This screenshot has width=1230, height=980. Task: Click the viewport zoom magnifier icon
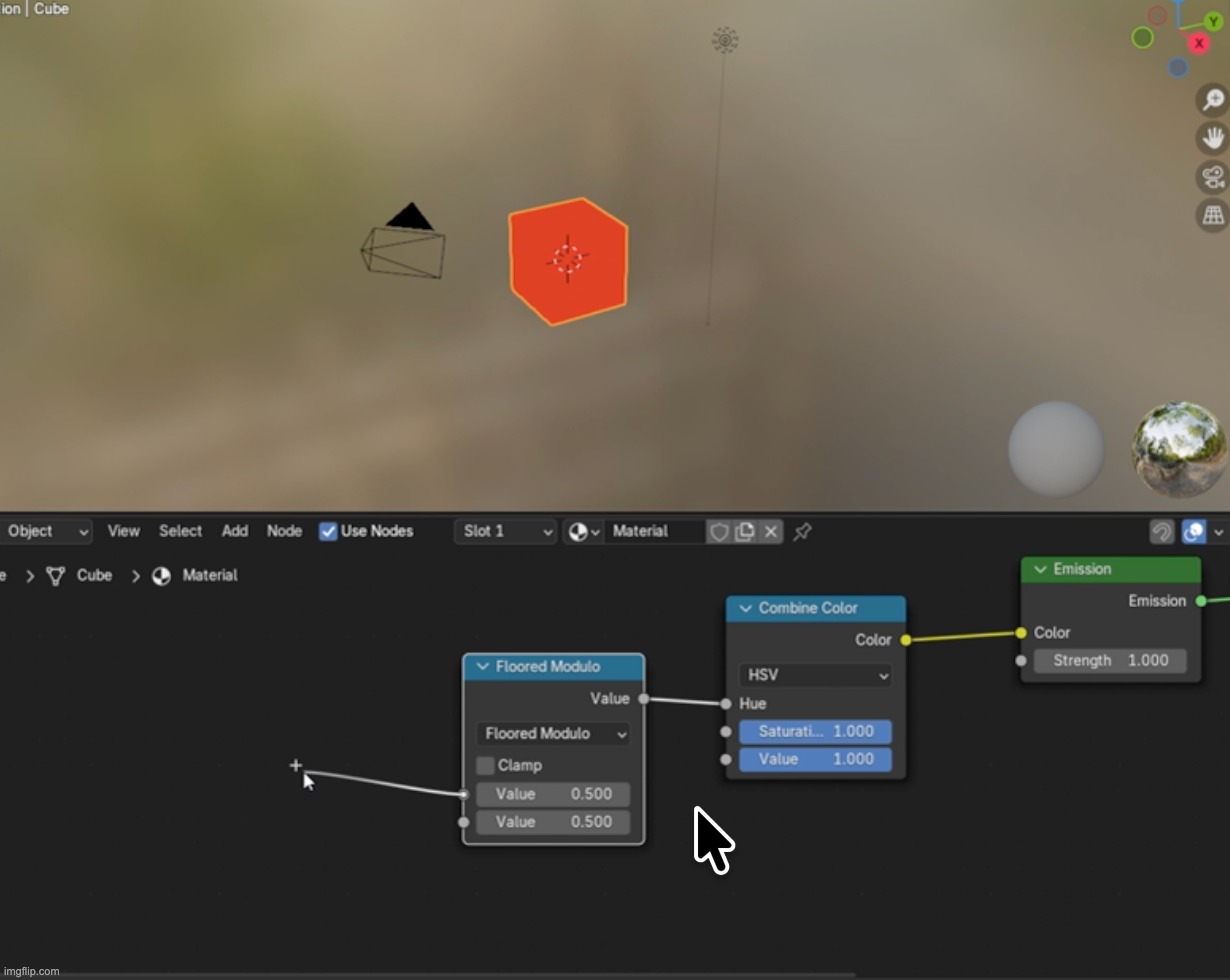(1212, 100)
